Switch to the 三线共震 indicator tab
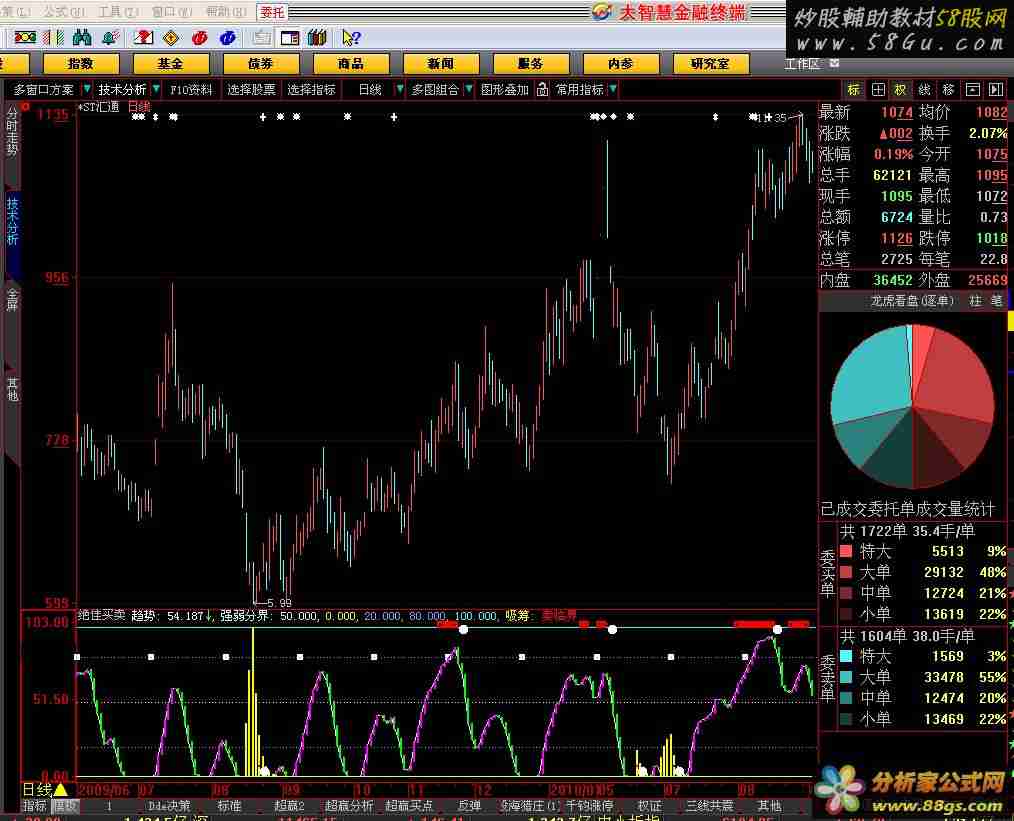Image resolution: width=1014 pixels, height=821 pixels. click(x=709, y=805)
